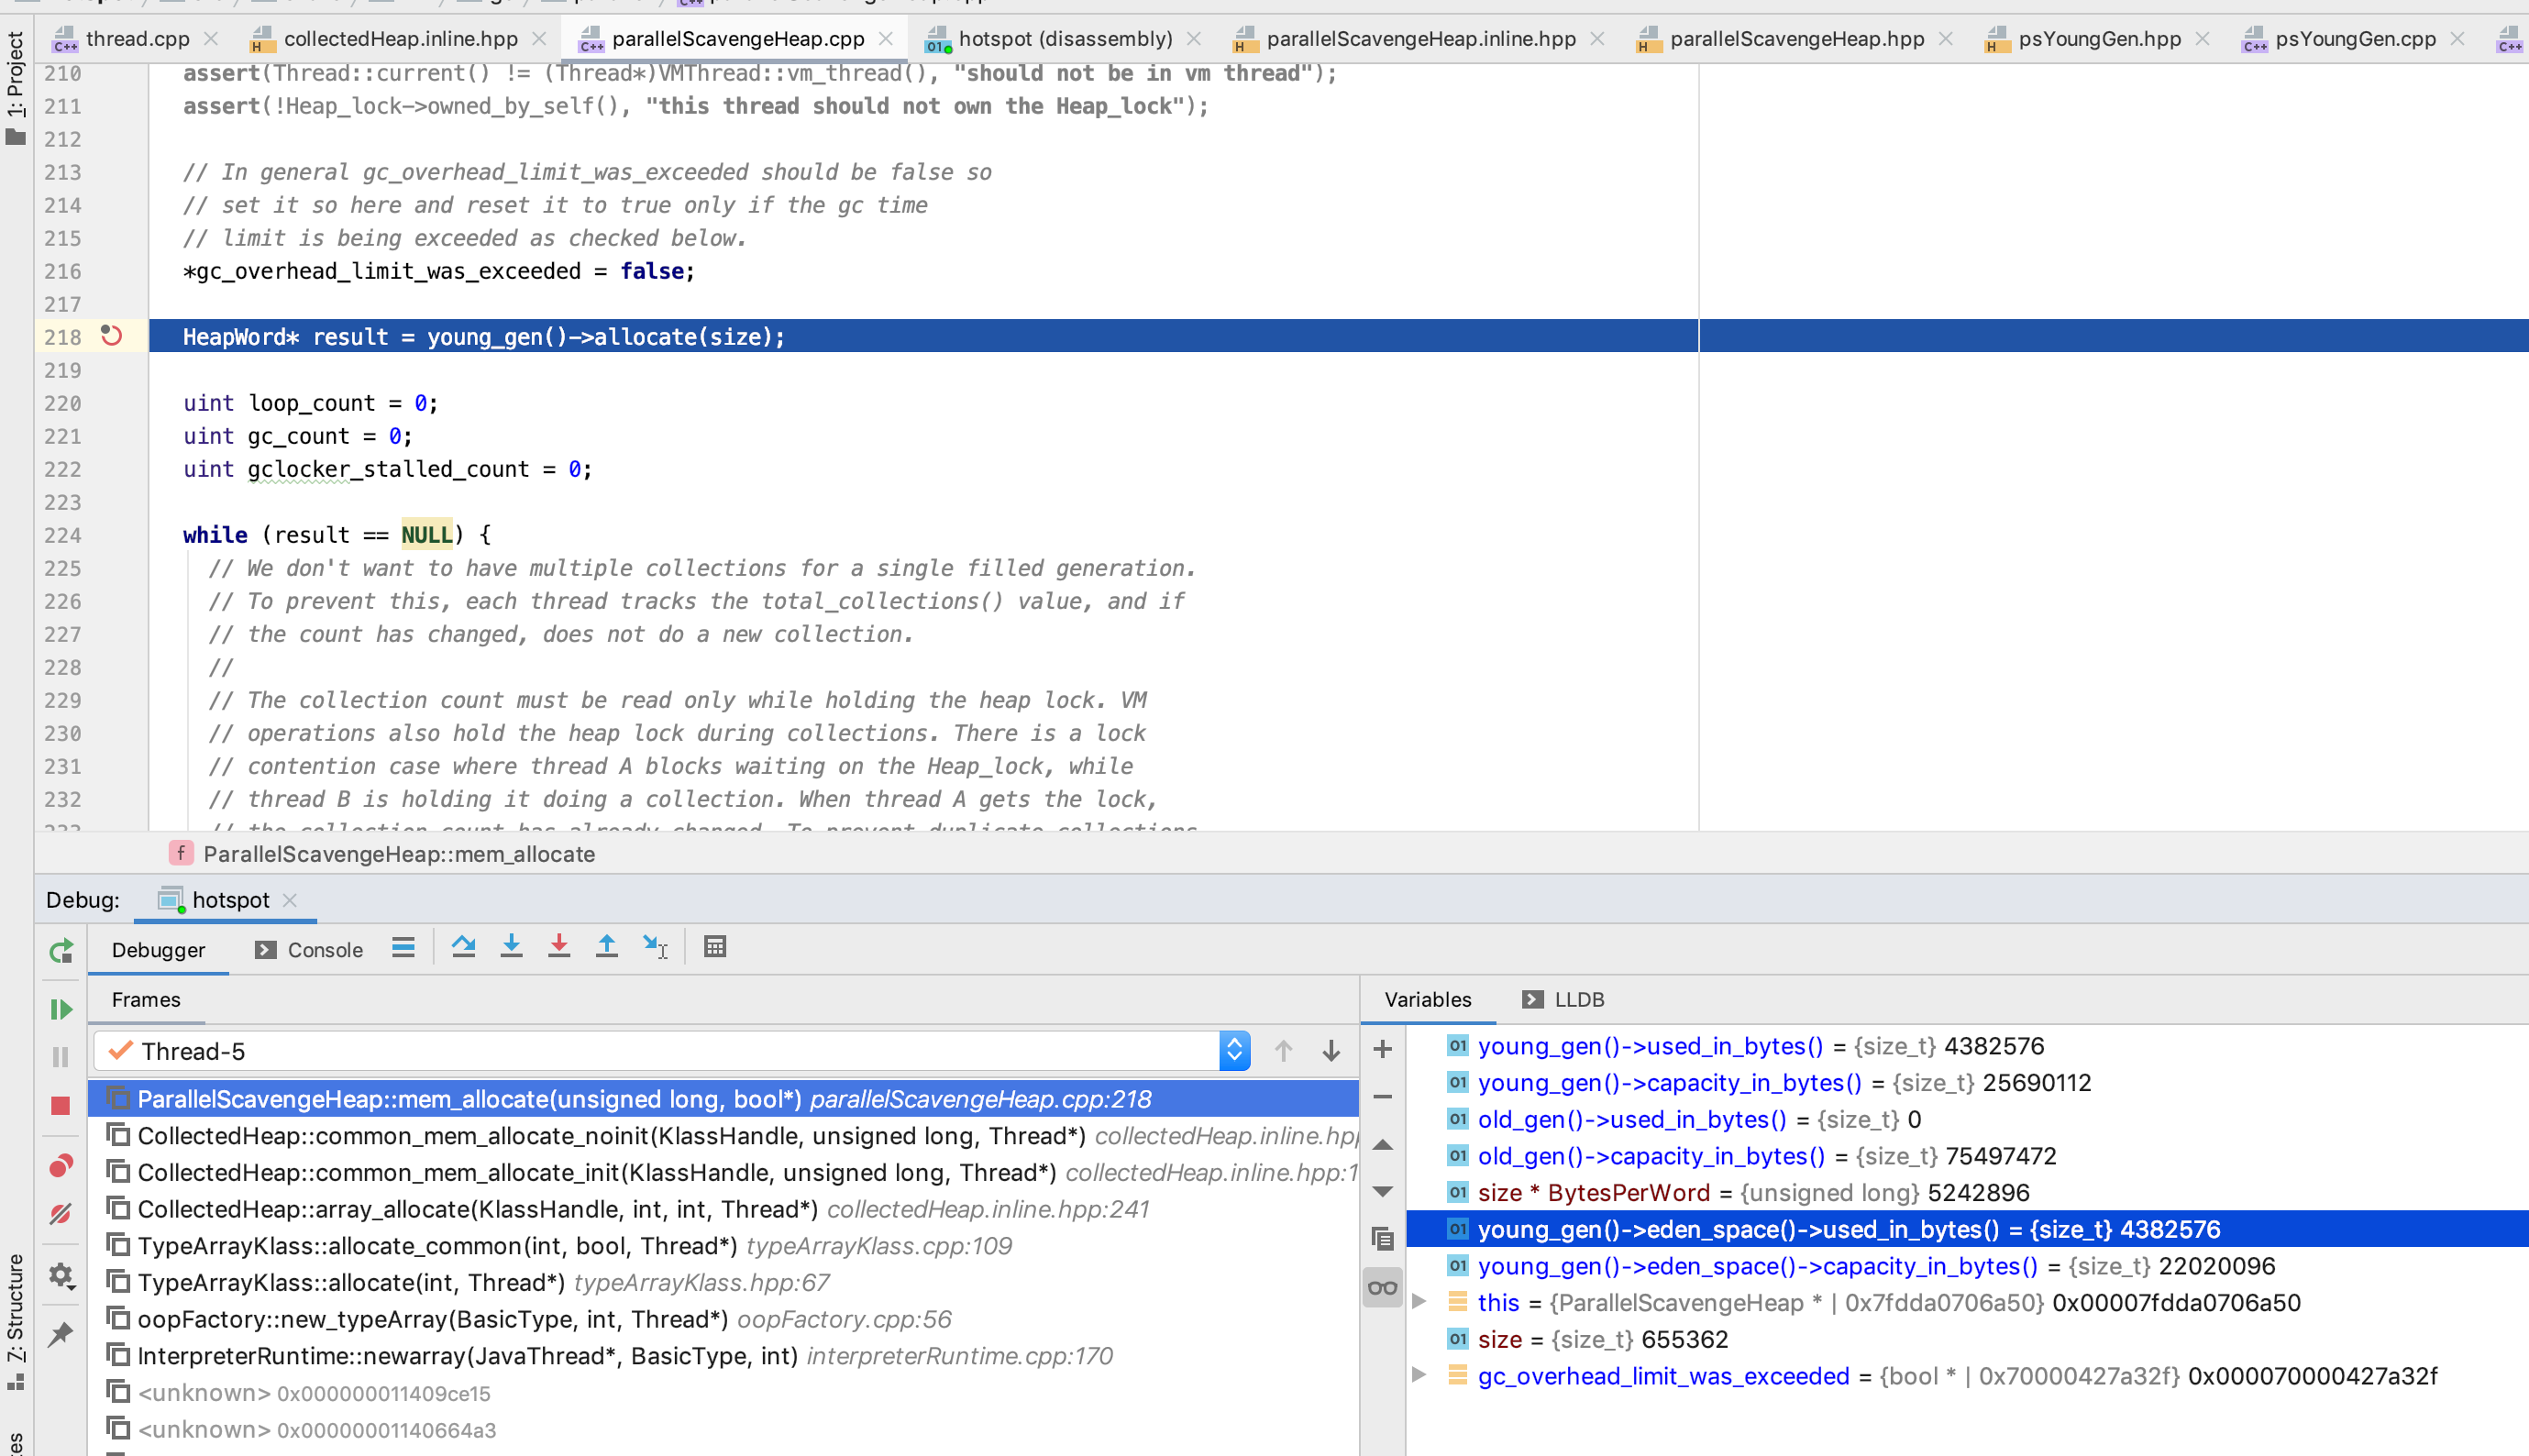Viewport: 2529px width, 1456px height.
Task: Click the Run to Cursor icon
Action: tap(655, 947)
